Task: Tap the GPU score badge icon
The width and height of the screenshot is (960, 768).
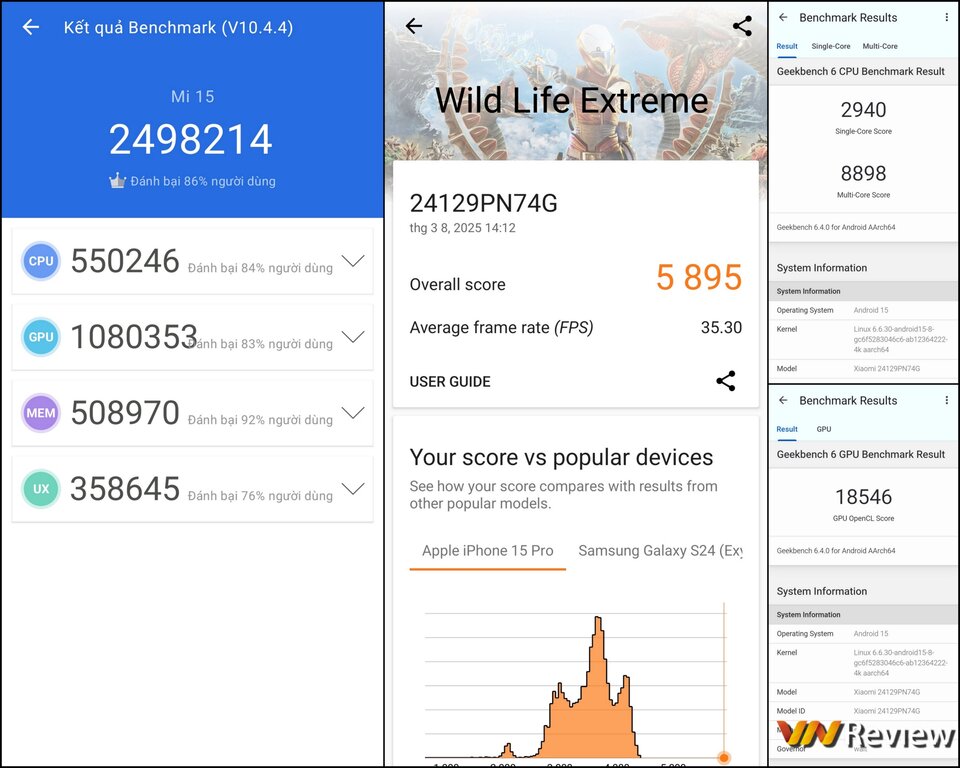Action: pos(41,337)
